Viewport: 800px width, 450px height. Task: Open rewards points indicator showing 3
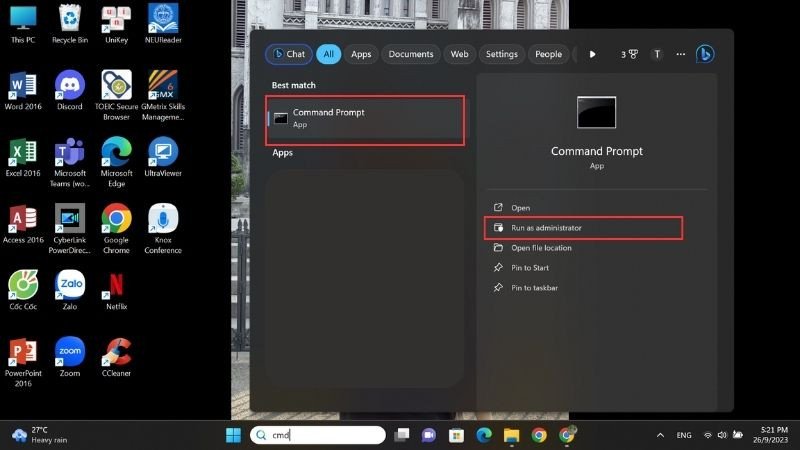click(x=629, y=54)
